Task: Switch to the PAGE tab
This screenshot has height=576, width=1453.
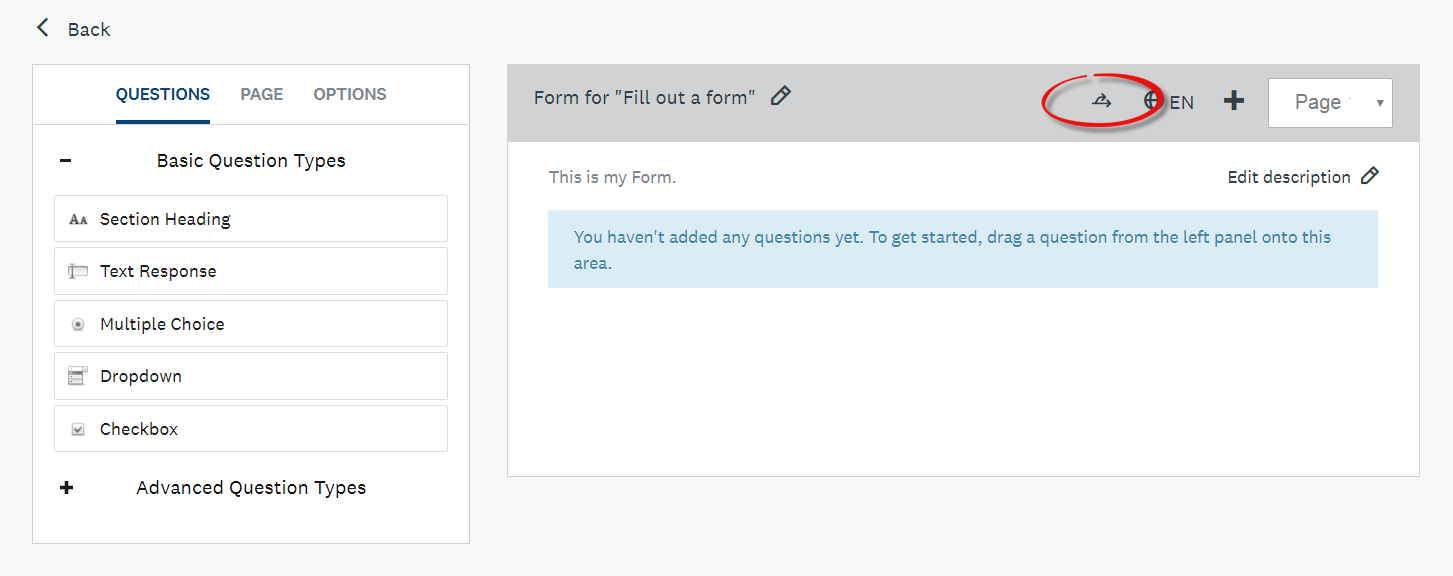Action: point(261,93)
